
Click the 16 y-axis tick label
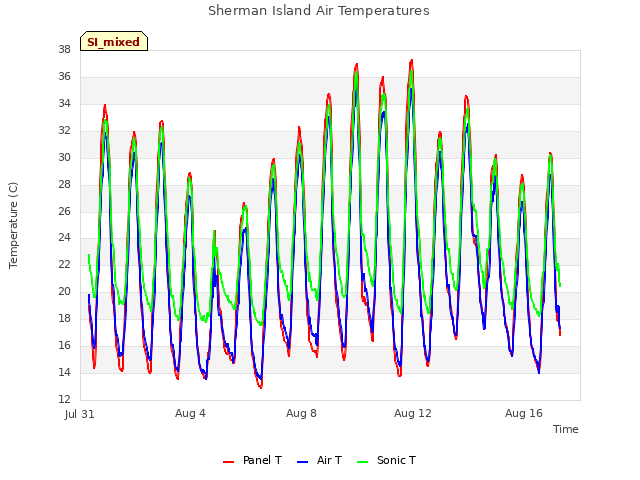[x=64, y=345]
